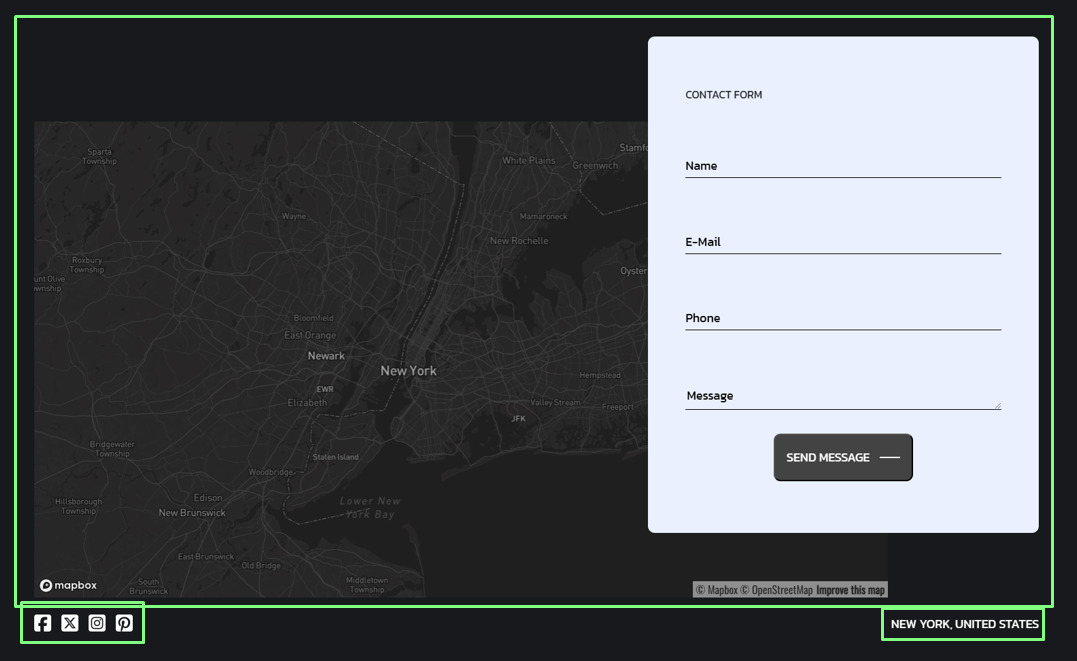
Task: Click into the E-Mail field
Action: [x=842, y=242]
